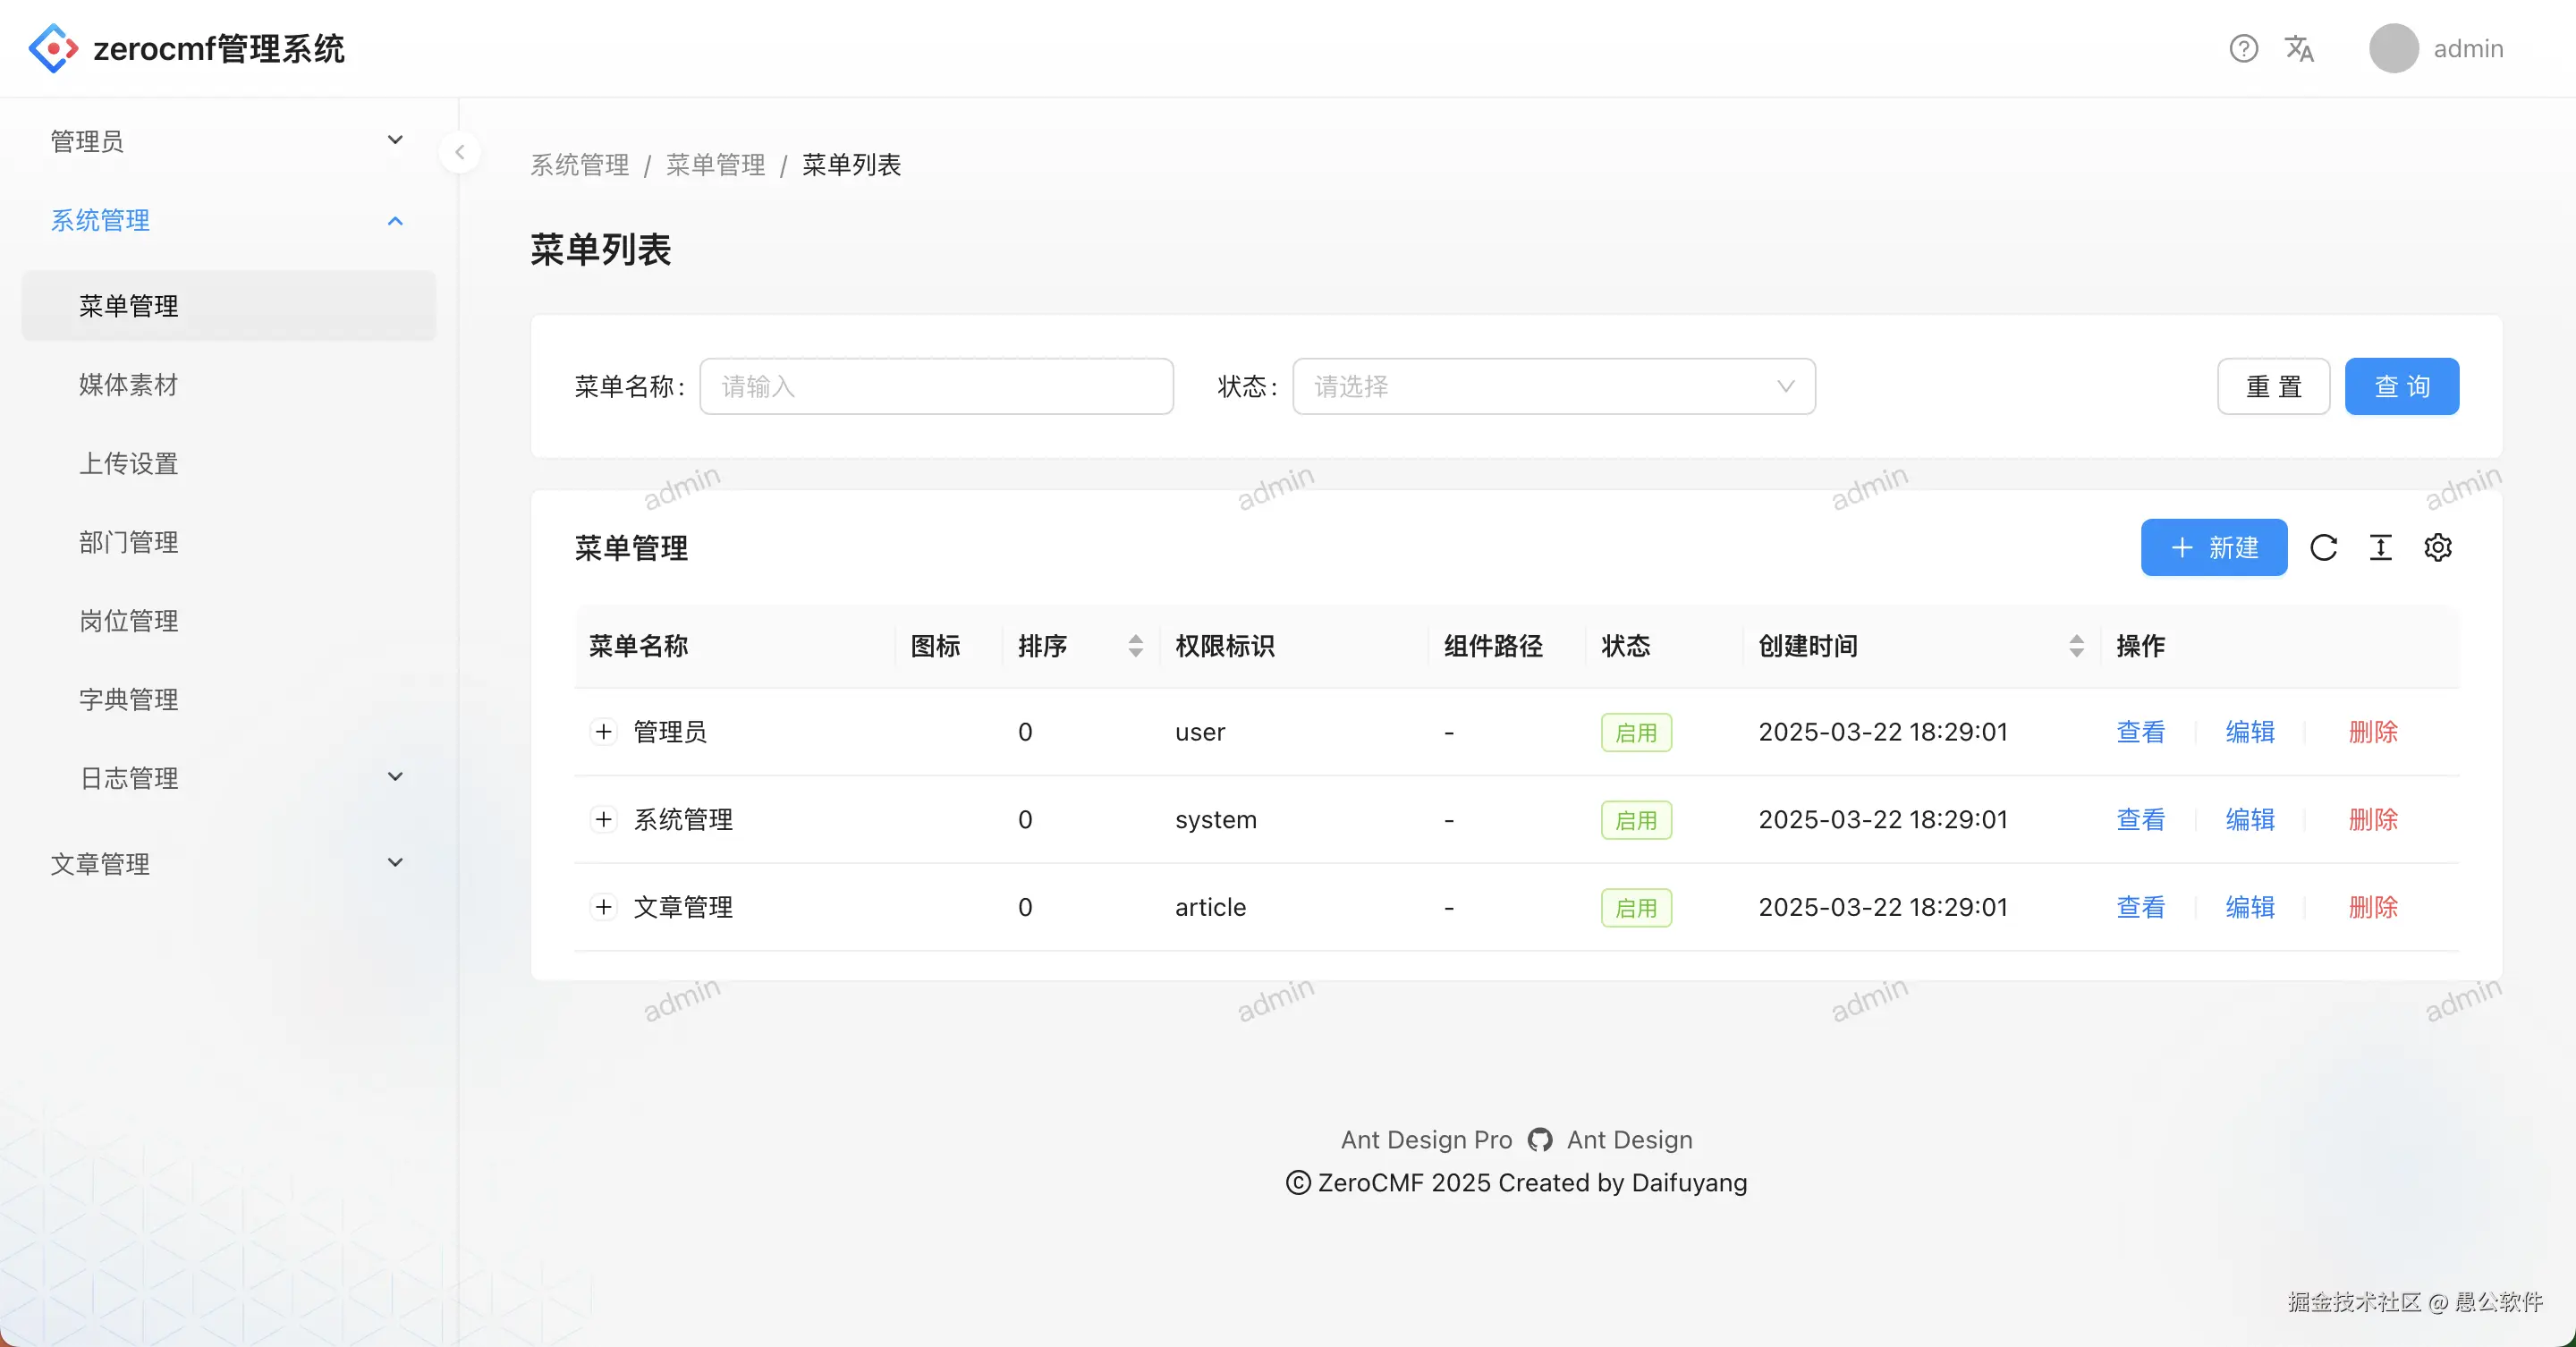Expand the 文章管理 table row
The width and height of the screenshot is (2576, 1347).
click(x=603, y=906)
